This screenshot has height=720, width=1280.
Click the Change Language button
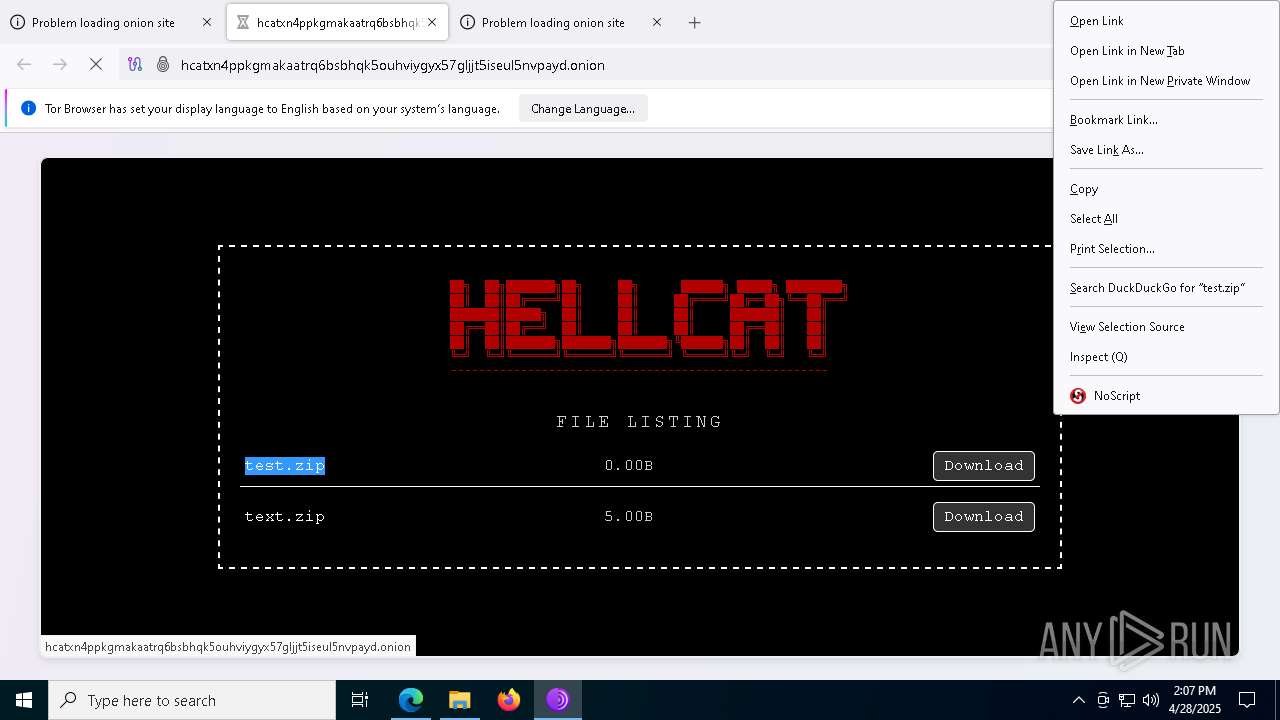(583, 109)
